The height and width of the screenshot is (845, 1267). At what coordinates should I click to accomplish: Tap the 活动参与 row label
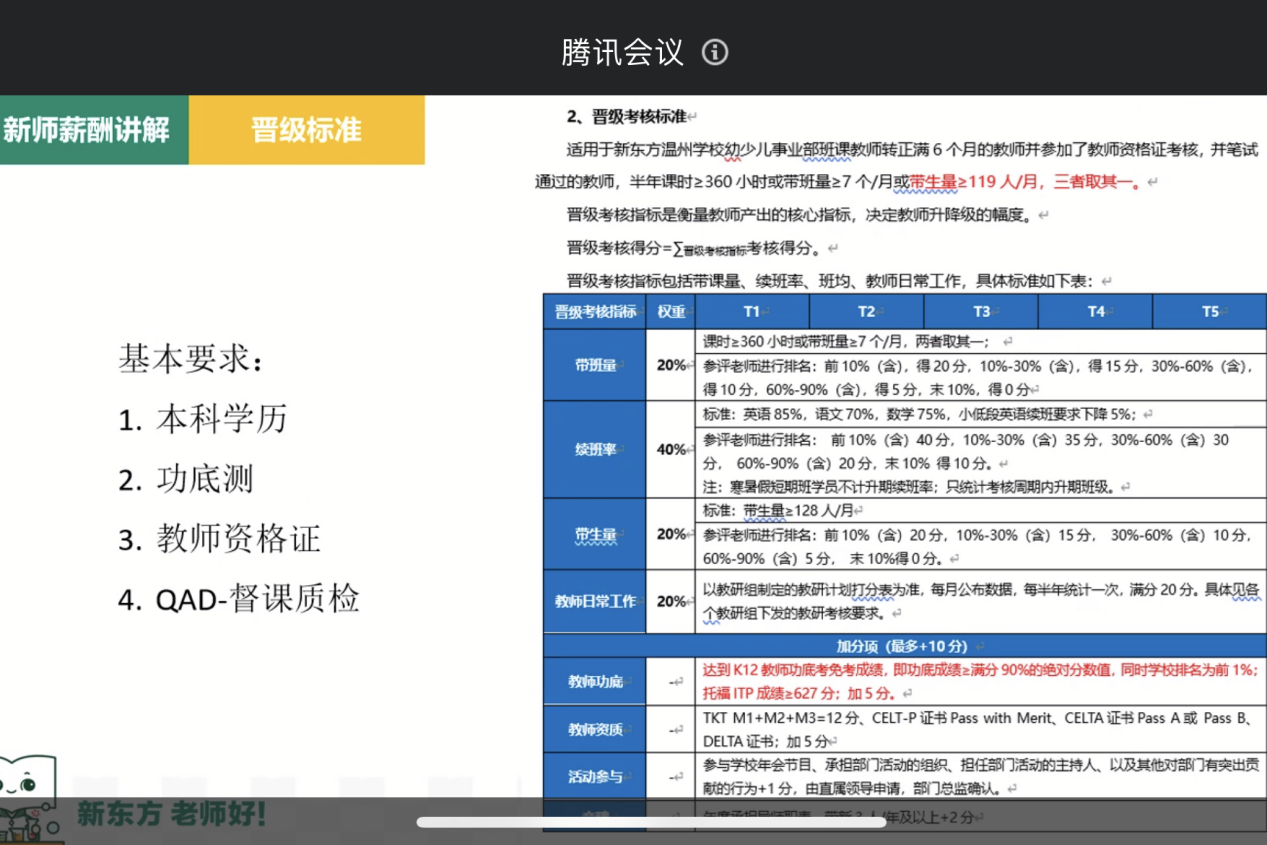(x=595, y=776)
